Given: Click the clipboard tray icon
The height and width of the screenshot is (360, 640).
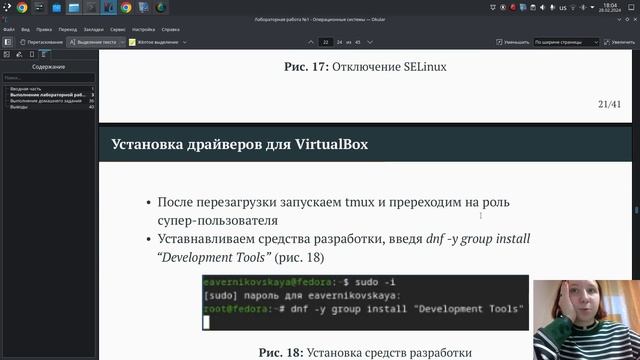Looking at the screenshot, I should coord(533,7).
